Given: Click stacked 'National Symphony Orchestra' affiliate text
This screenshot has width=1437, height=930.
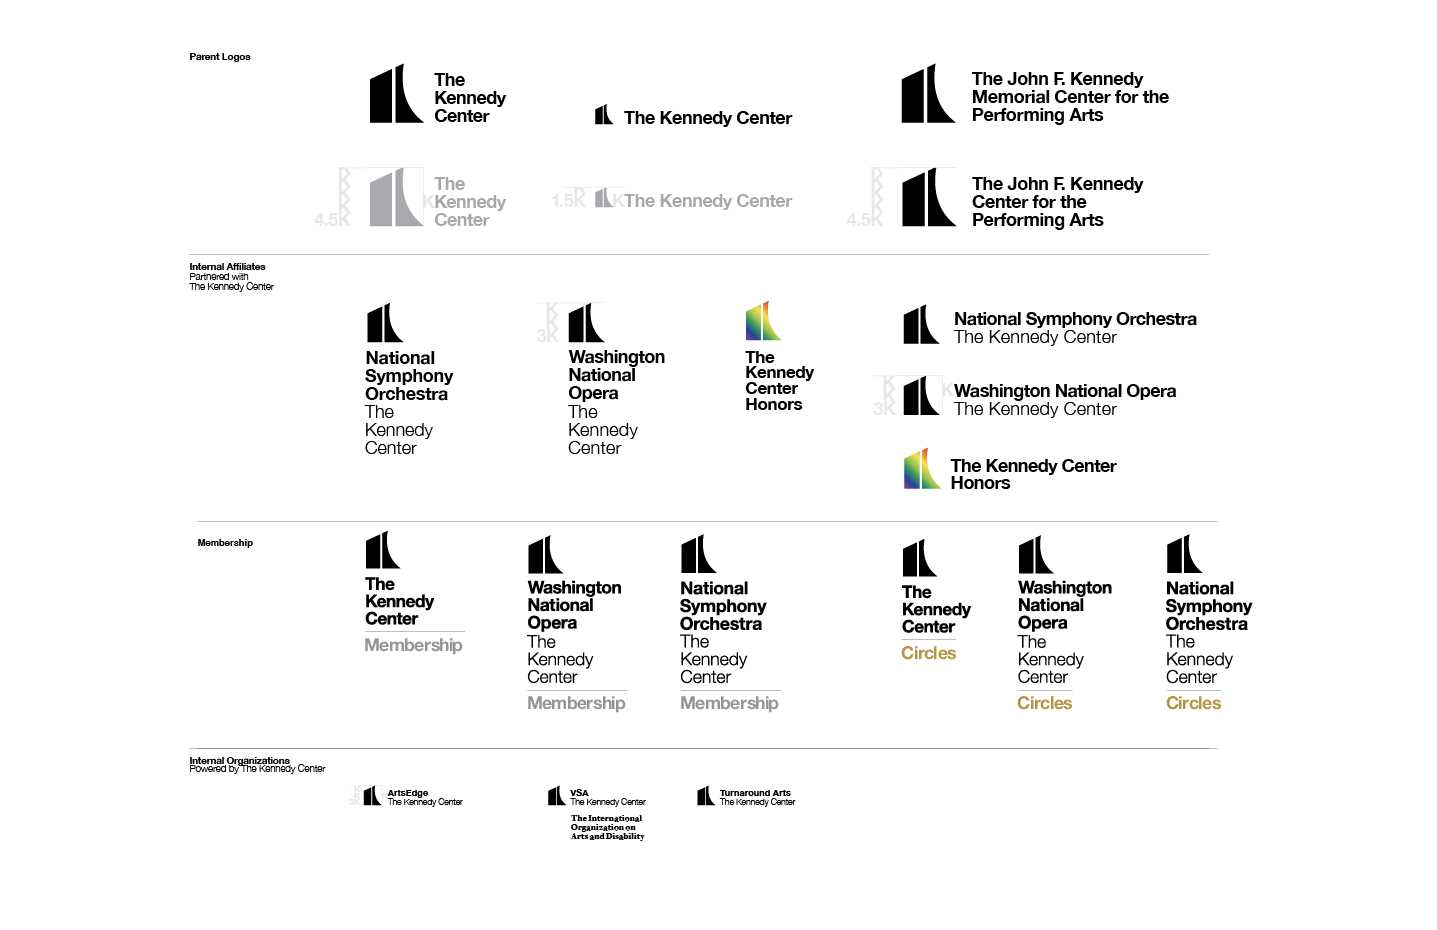Looking at the screenshot, I should point(409,376).
